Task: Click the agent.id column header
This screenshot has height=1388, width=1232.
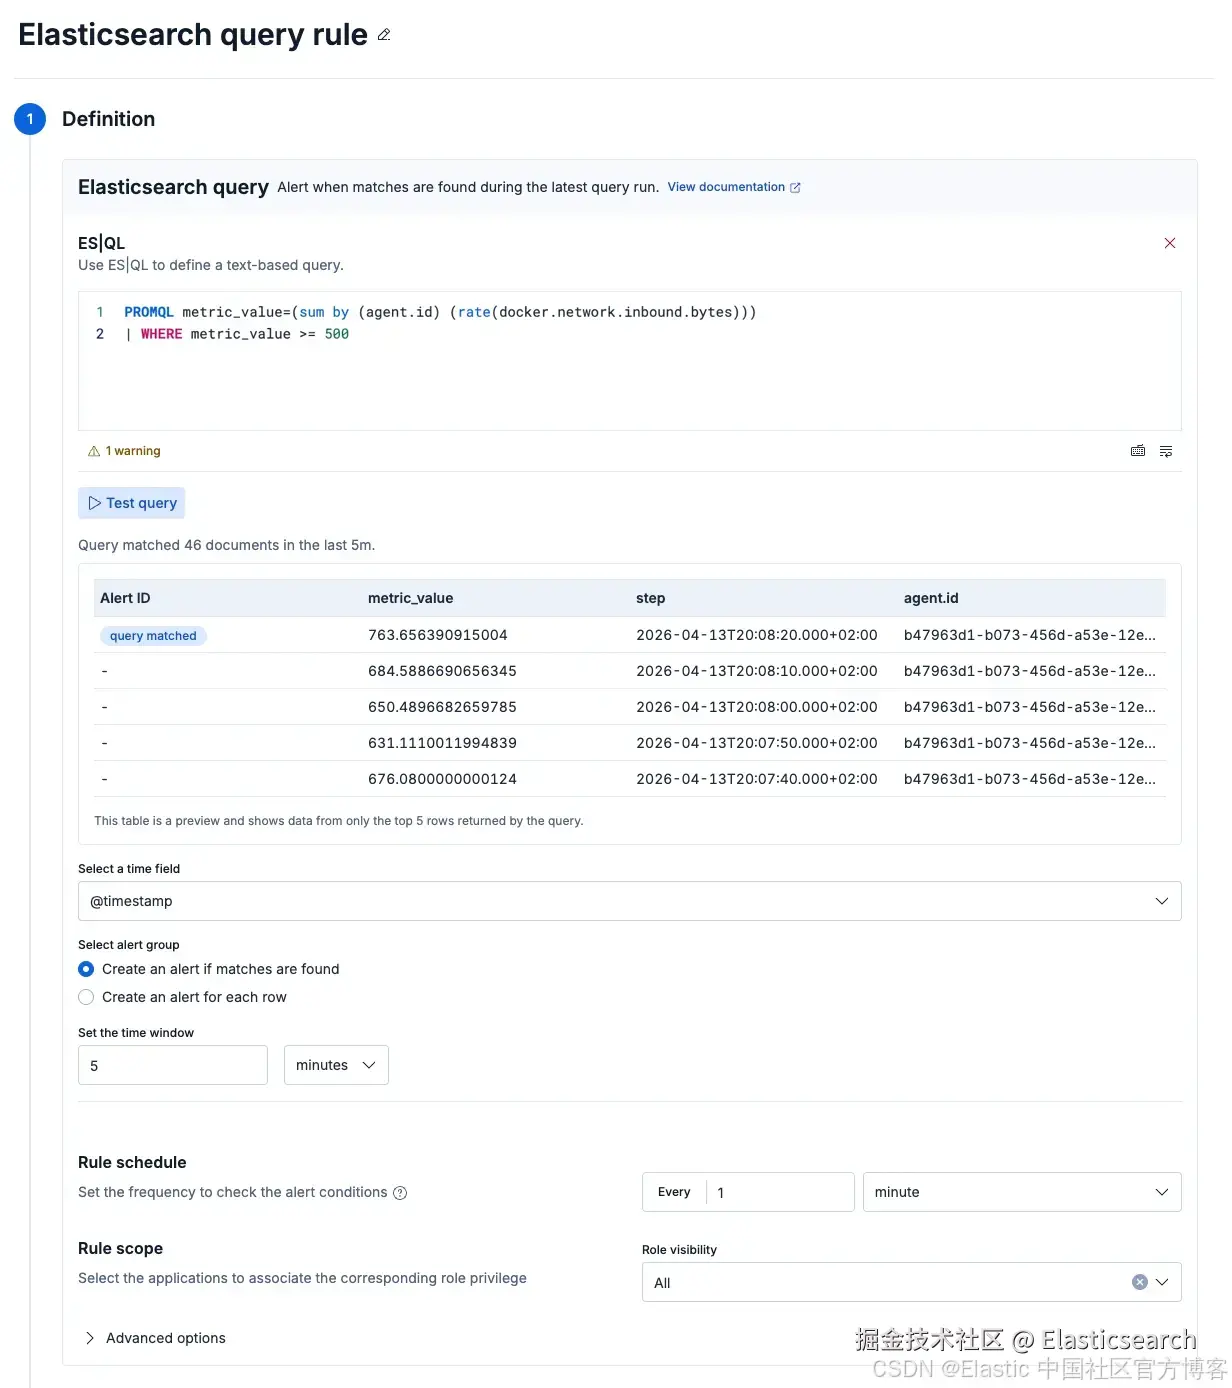Action: click(x=931, y=598)
